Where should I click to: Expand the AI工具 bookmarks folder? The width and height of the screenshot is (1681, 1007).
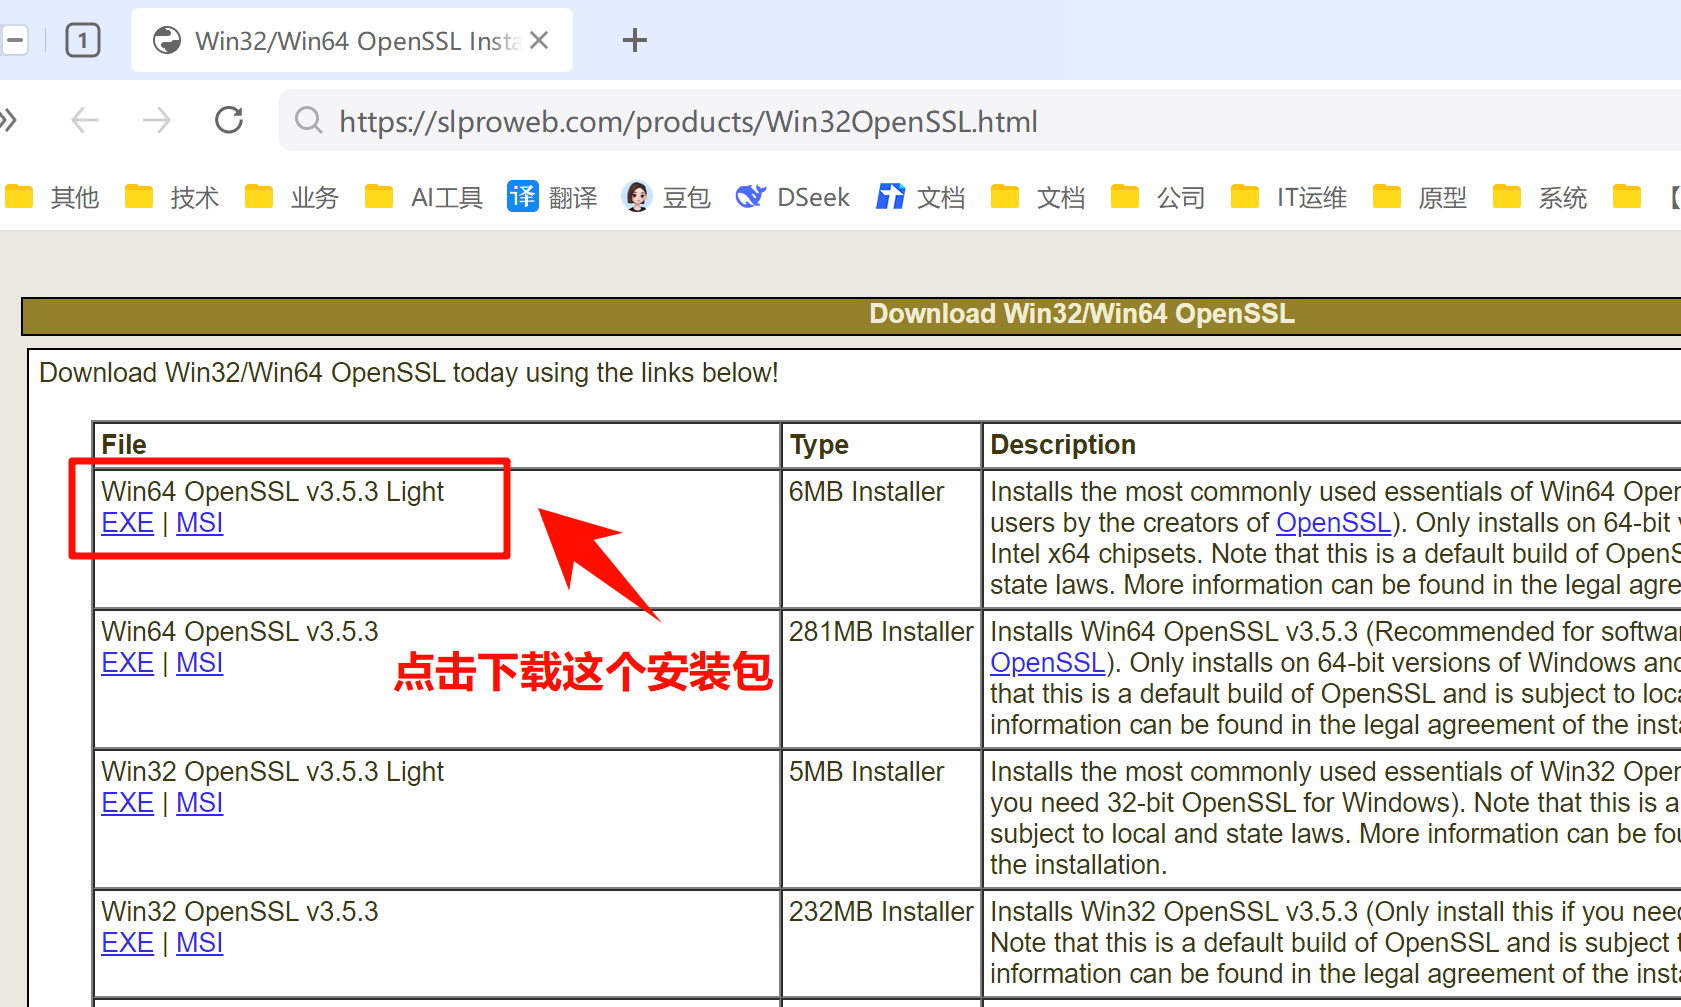(424, 197)
